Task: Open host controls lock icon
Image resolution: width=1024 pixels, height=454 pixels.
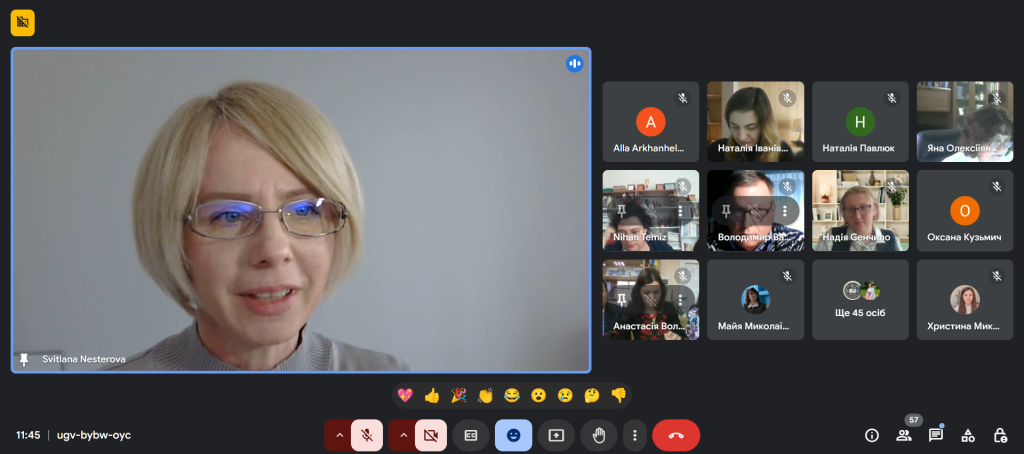Action: (x=1000, y=435)
